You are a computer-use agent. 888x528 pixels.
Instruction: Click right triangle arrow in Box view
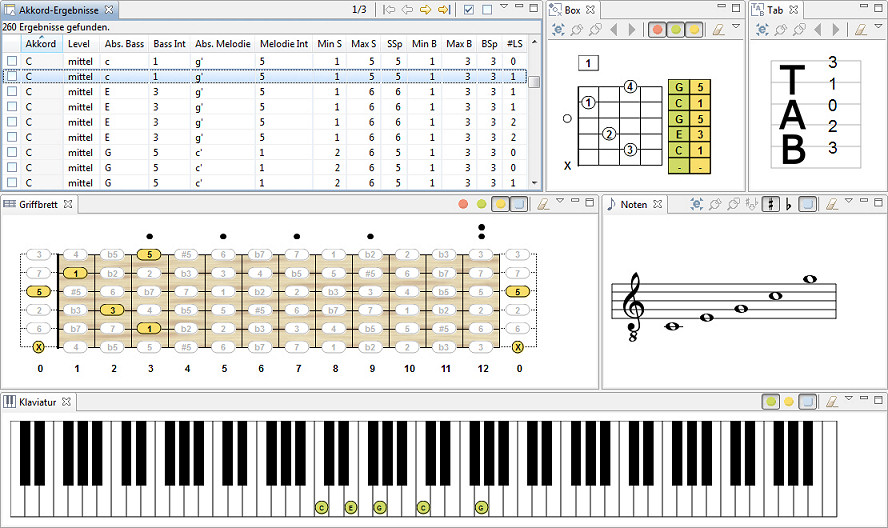click(632, 29)
